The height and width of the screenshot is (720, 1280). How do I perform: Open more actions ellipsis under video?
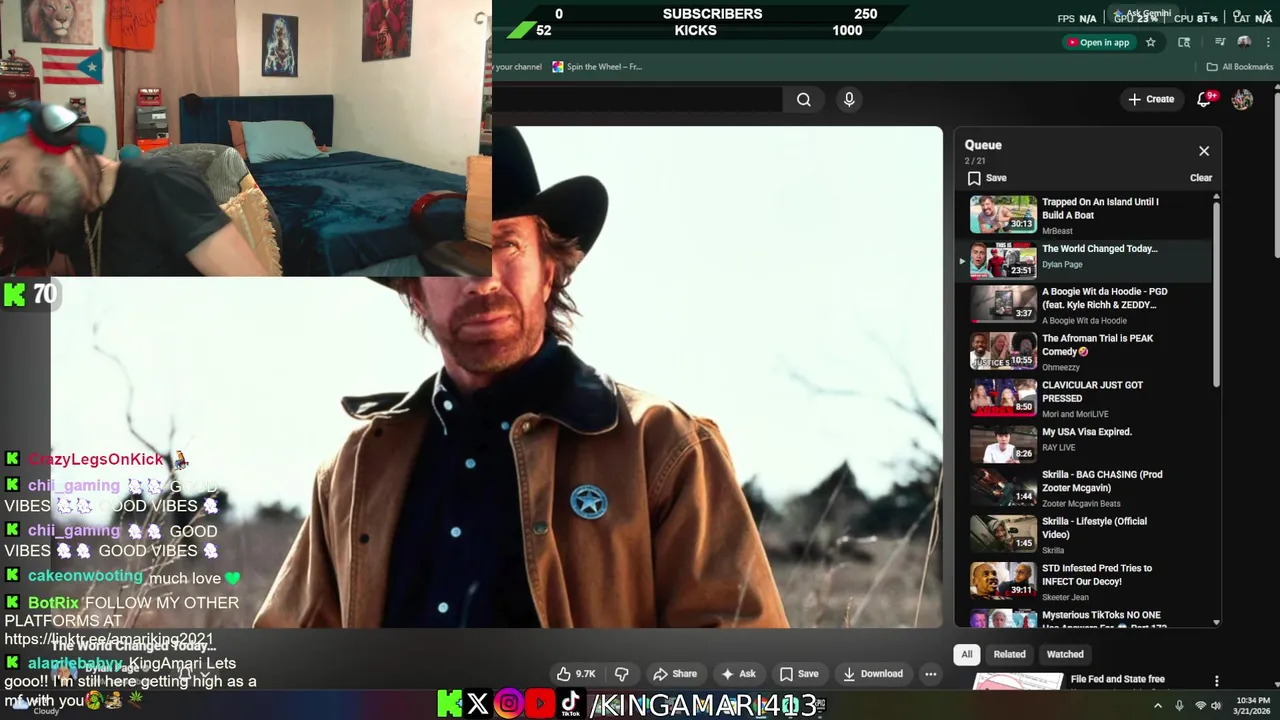pyautogui.click(x=931, y=674)
